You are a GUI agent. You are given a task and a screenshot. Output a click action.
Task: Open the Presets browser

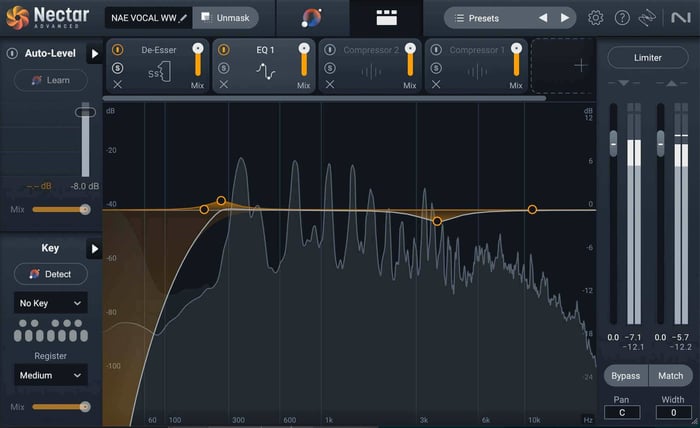(x=477, y=18)
